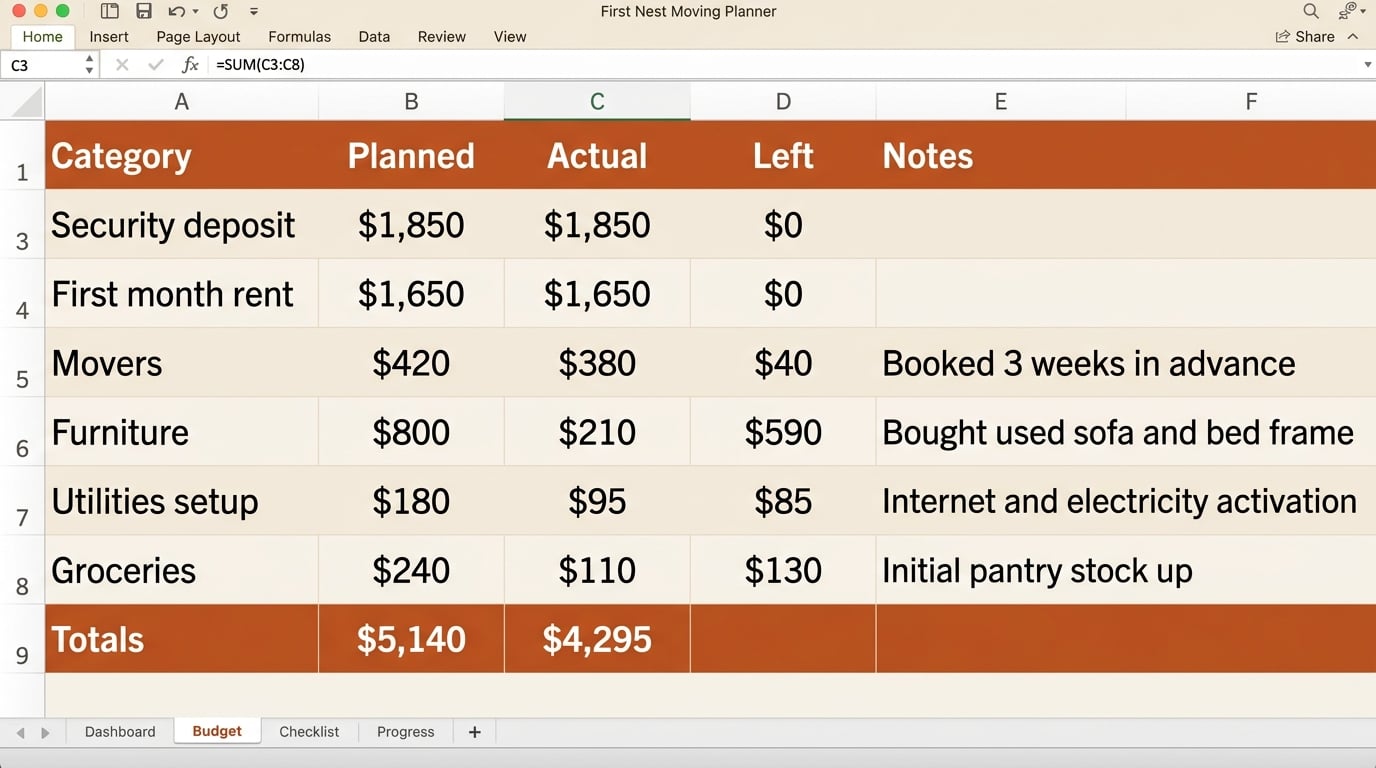Open the Page Layout ribbon tab

click(198, 36)
